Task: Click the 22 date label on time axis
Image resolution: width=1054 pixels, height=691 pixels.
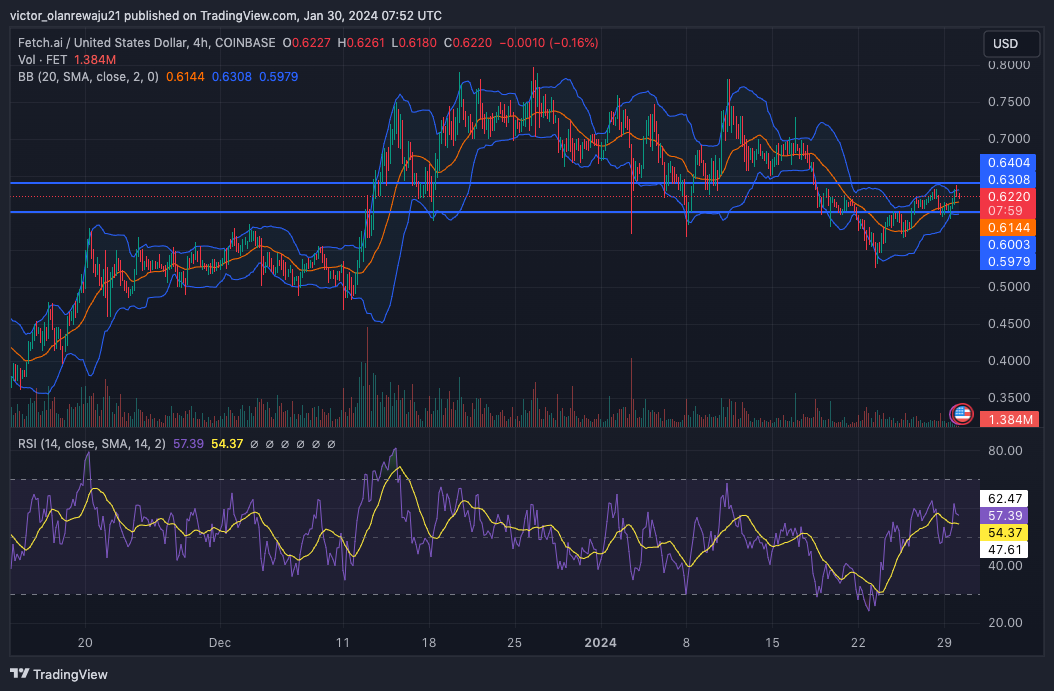Action: (858, 643)
